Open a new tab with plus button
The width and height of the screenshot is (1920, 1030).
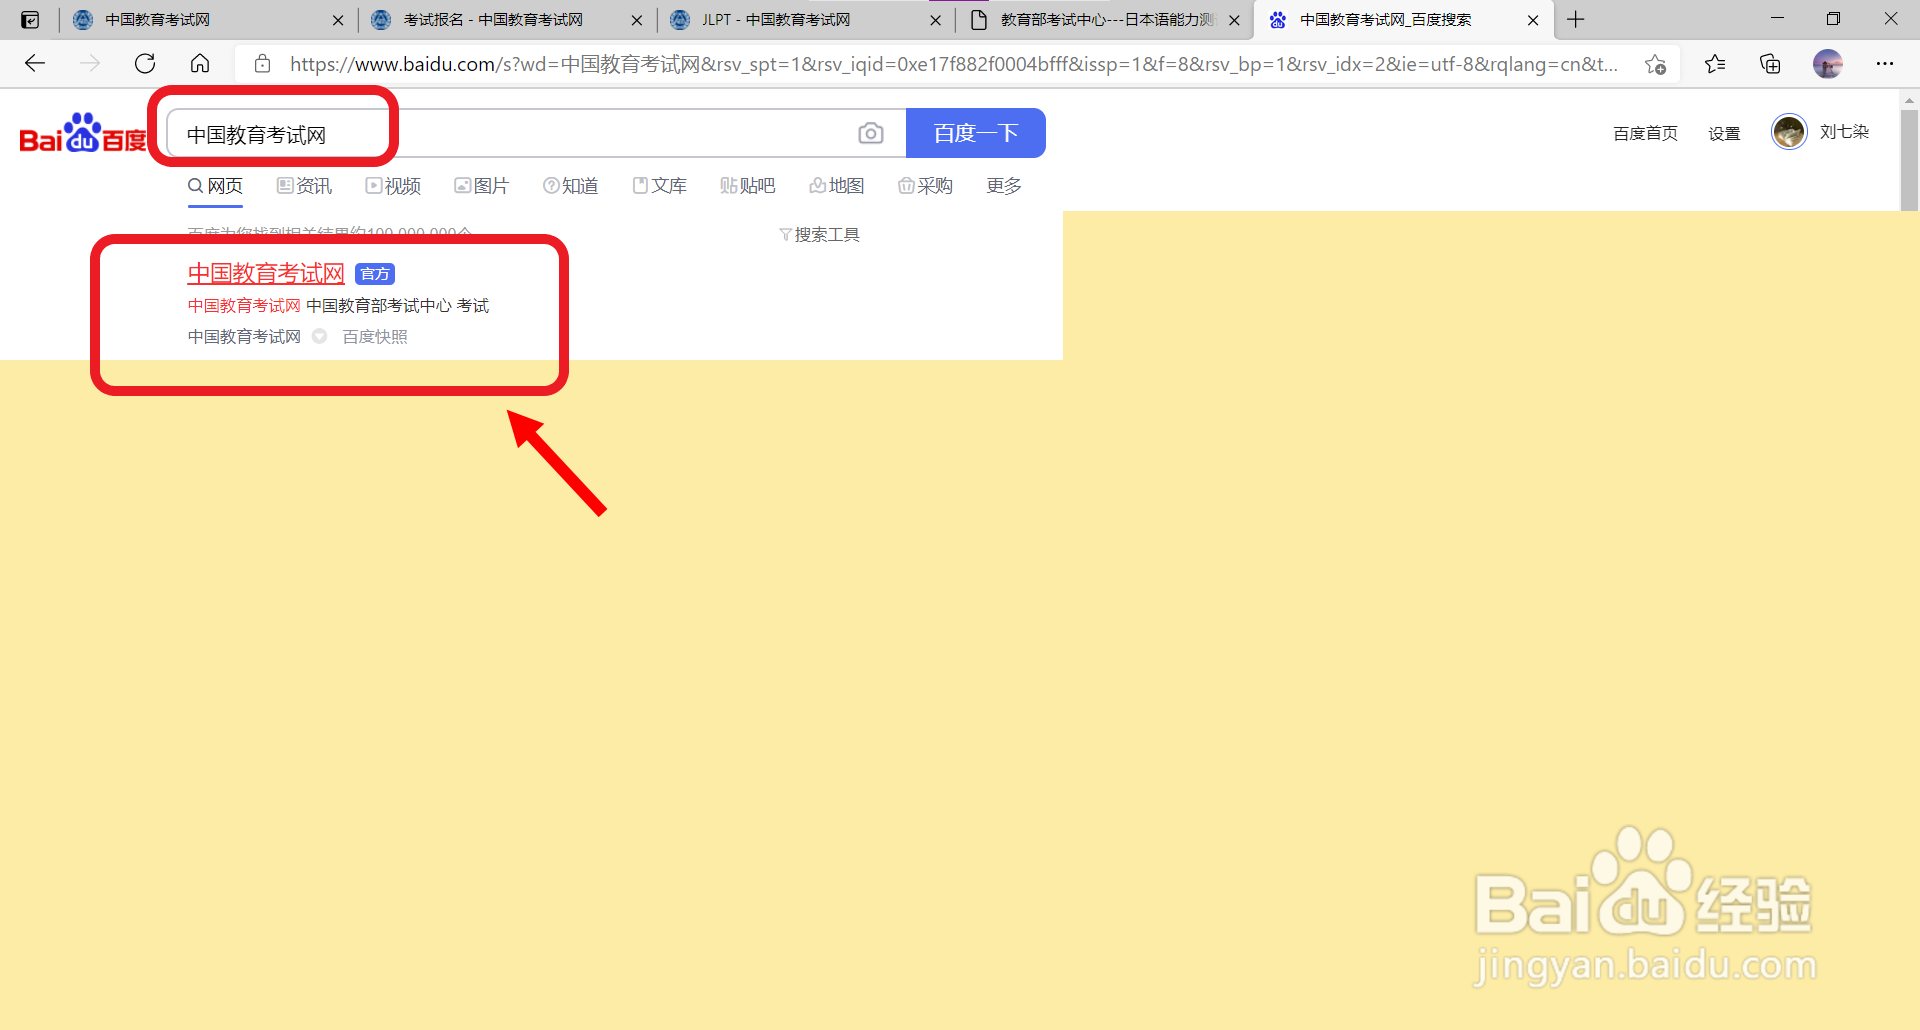(x=1576, y=19)
